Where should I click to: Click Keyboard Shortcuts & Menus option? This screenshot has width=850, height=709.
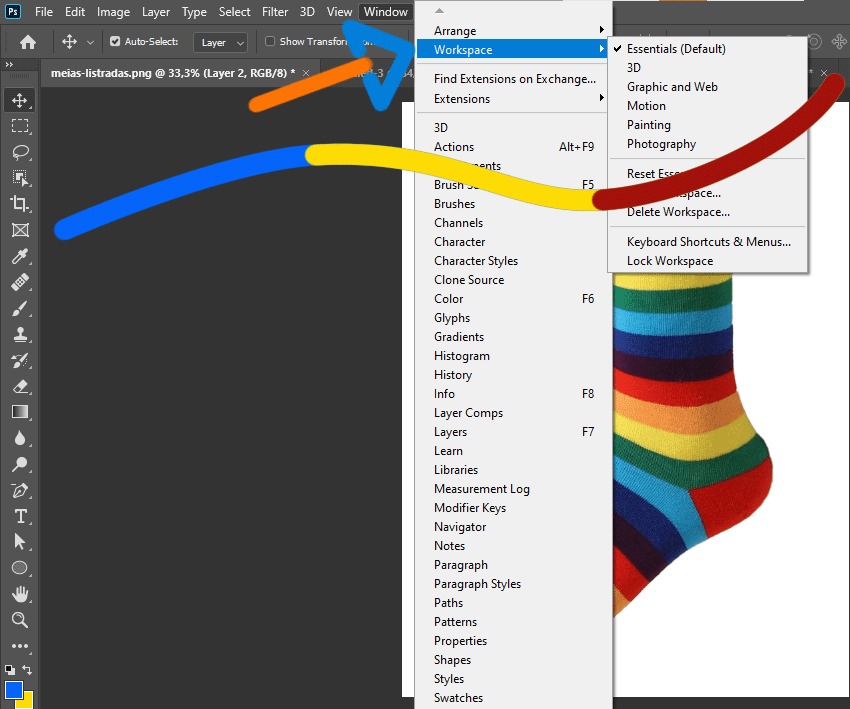pyautogui.click(x=708, y=242)
